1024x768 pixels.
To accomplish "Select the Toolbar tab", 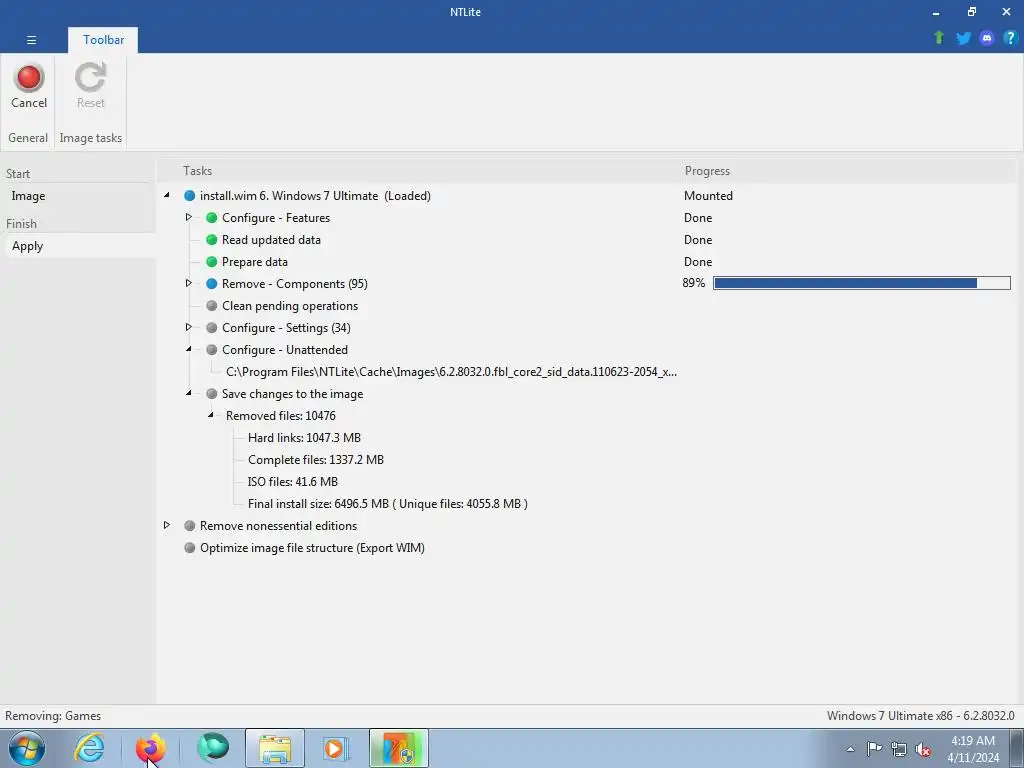I will tap(103, 40).
